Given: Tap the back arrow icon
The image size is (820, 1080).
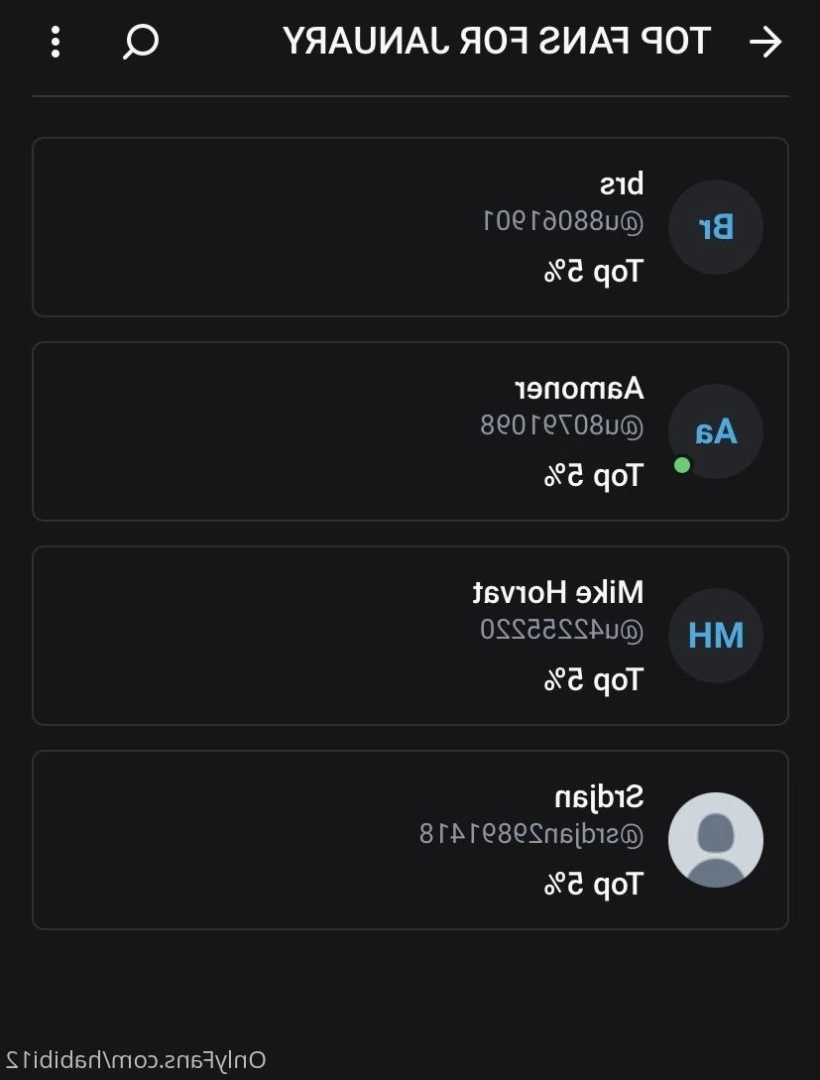Looking at the screenshot, I should 766,42.
